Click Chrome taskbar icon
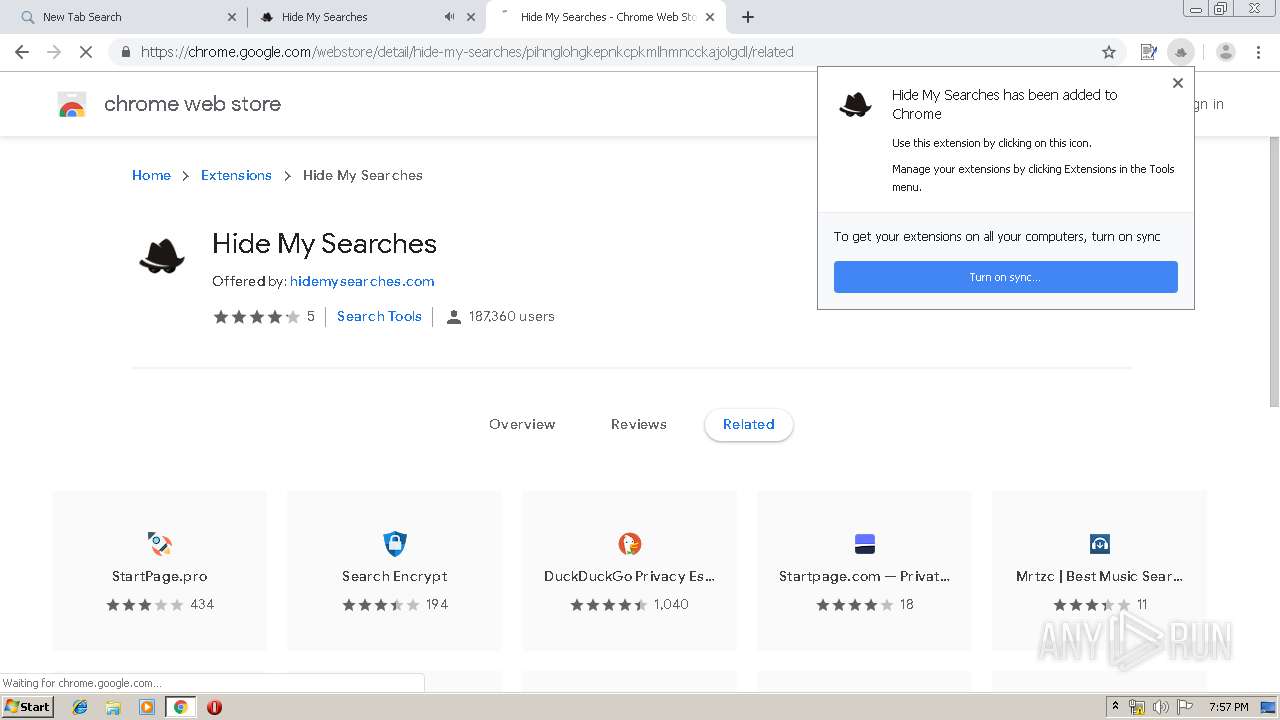 pos(180,707)
